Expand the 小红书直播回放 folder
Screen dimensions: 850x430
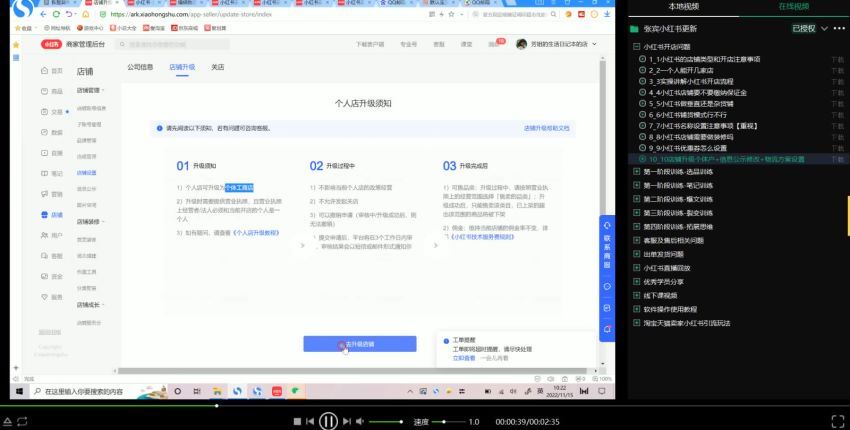click(636, 268)
